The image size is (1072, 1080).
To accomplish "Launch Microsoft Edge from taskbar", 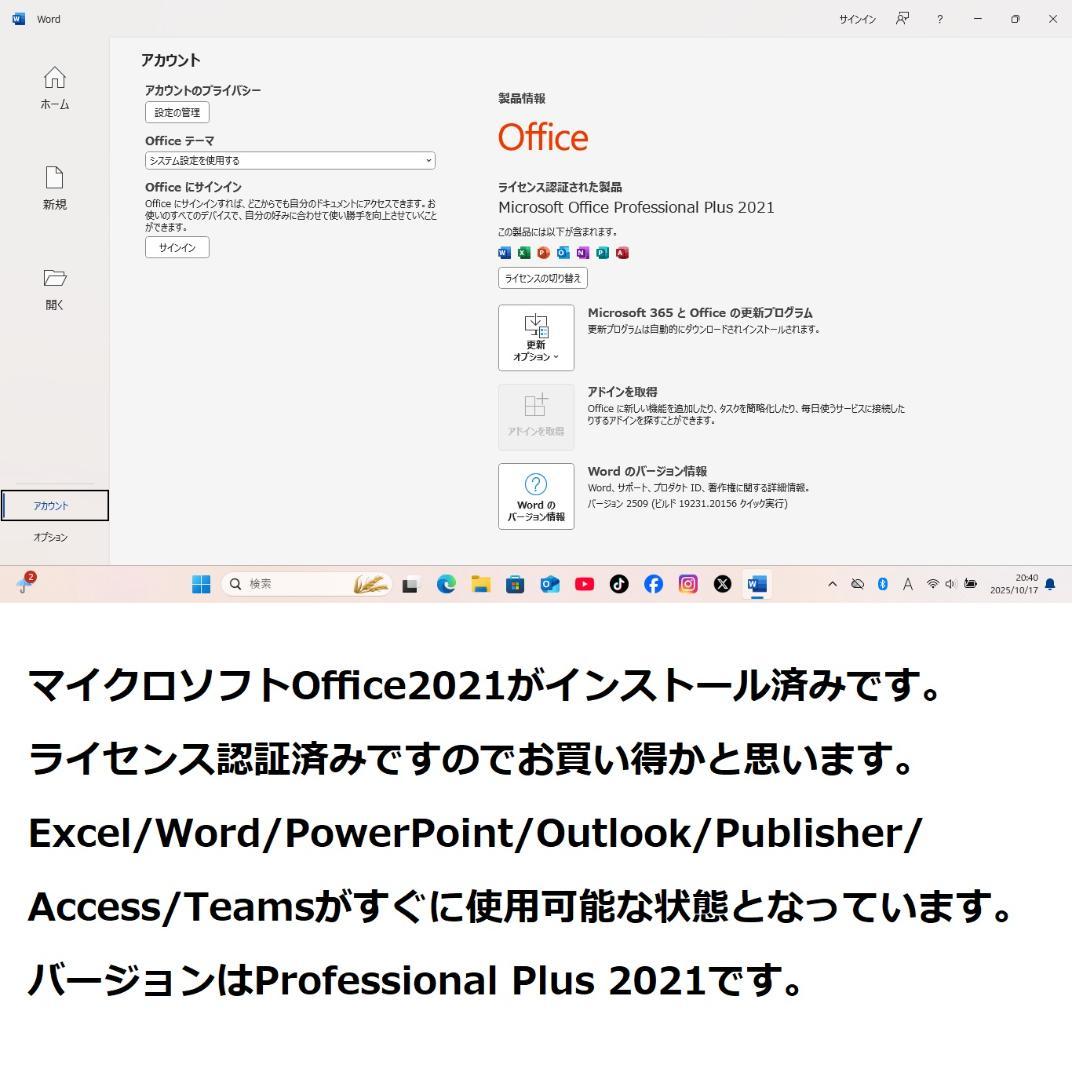I will pyautogui.click(x=446, y=584).
